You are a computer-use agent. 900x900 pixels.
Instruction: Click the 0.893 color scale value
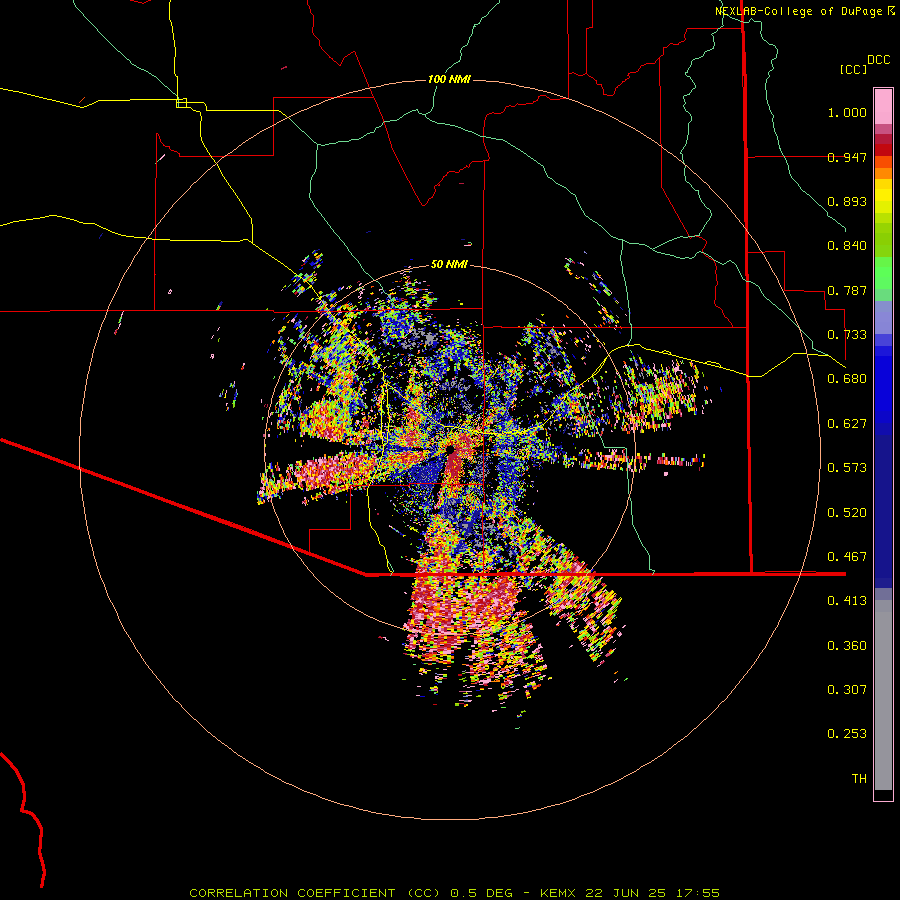(x=847, y=201)
